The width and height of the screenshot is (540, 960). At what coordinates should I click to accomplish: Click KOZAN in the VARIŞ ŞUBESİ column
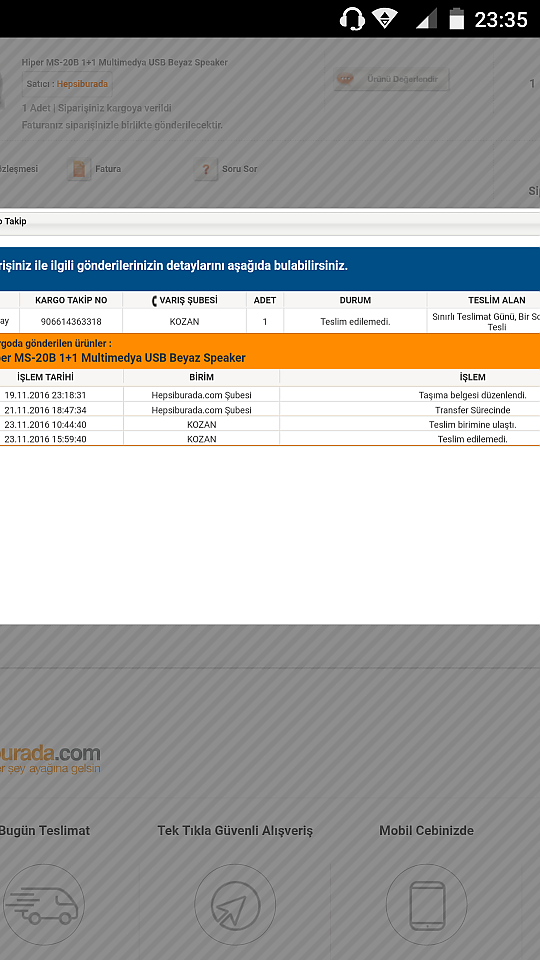tap(184, 321)
